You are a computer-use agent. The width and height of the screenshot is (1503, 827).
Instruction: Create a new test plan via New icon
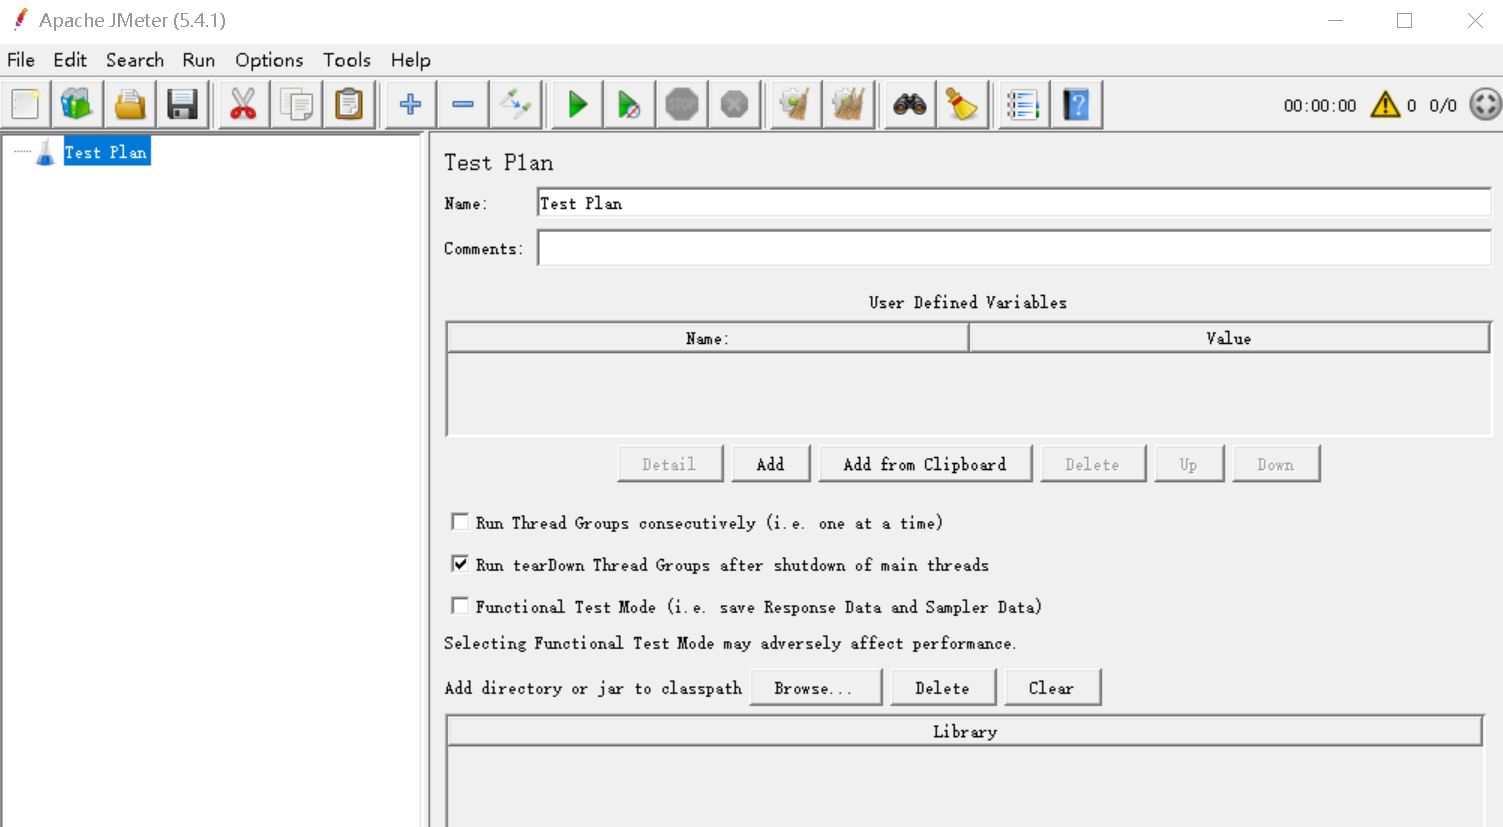point(25,104)
